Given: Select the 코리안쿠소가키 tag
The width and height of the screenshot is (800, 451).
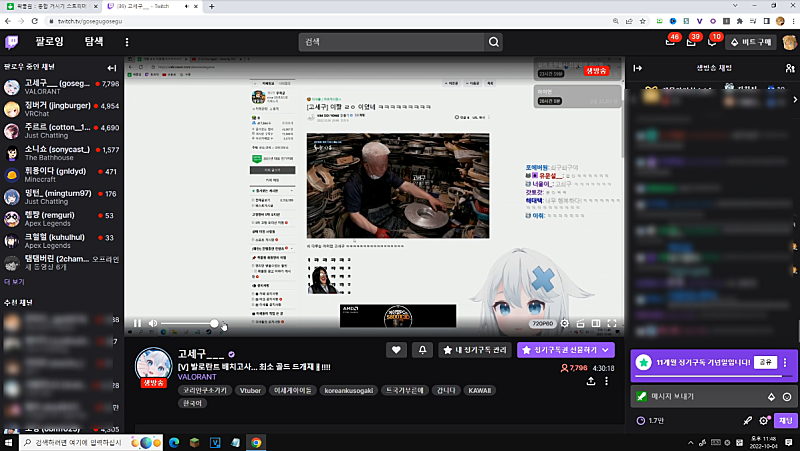Looking at the screenshot, I should coord(205,390).
